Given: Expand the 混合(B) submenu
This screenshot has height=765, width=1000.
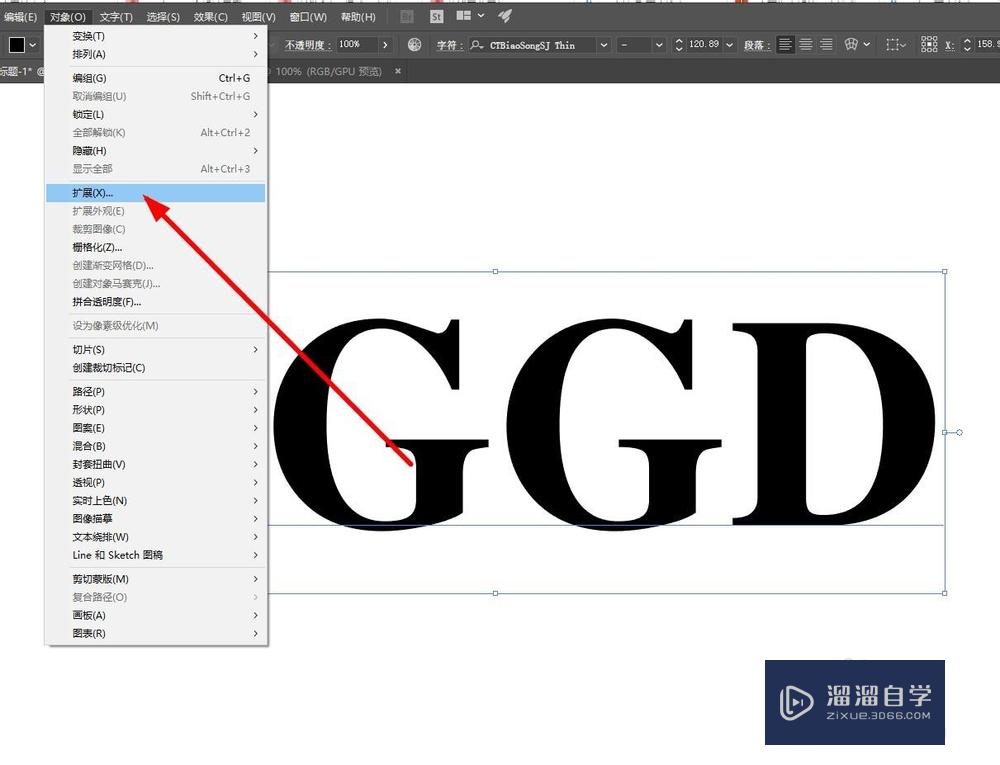Looking at the screenshot, I should [x=156, y=446].
